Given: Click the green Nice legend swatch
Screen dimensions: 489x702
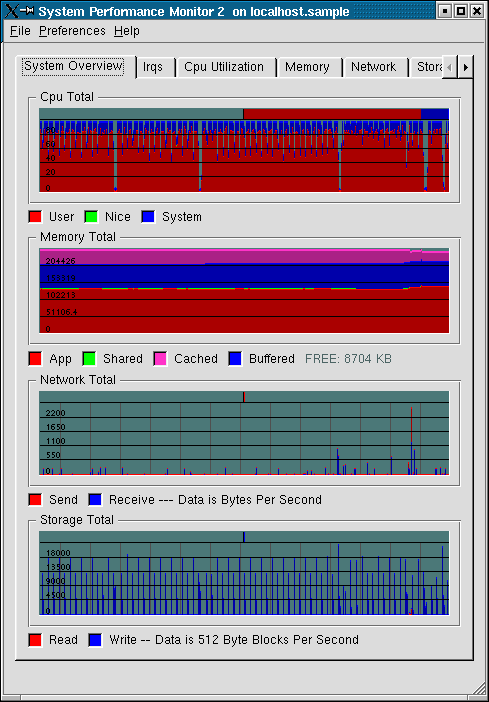Looking at the screenshot, I should (x=91, y=217).
